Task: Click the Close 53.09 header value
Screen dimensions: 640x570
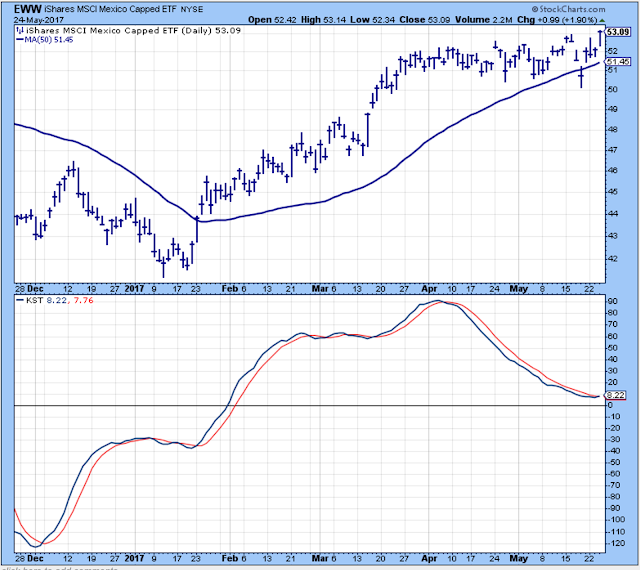Action: (x=424, y=20)
